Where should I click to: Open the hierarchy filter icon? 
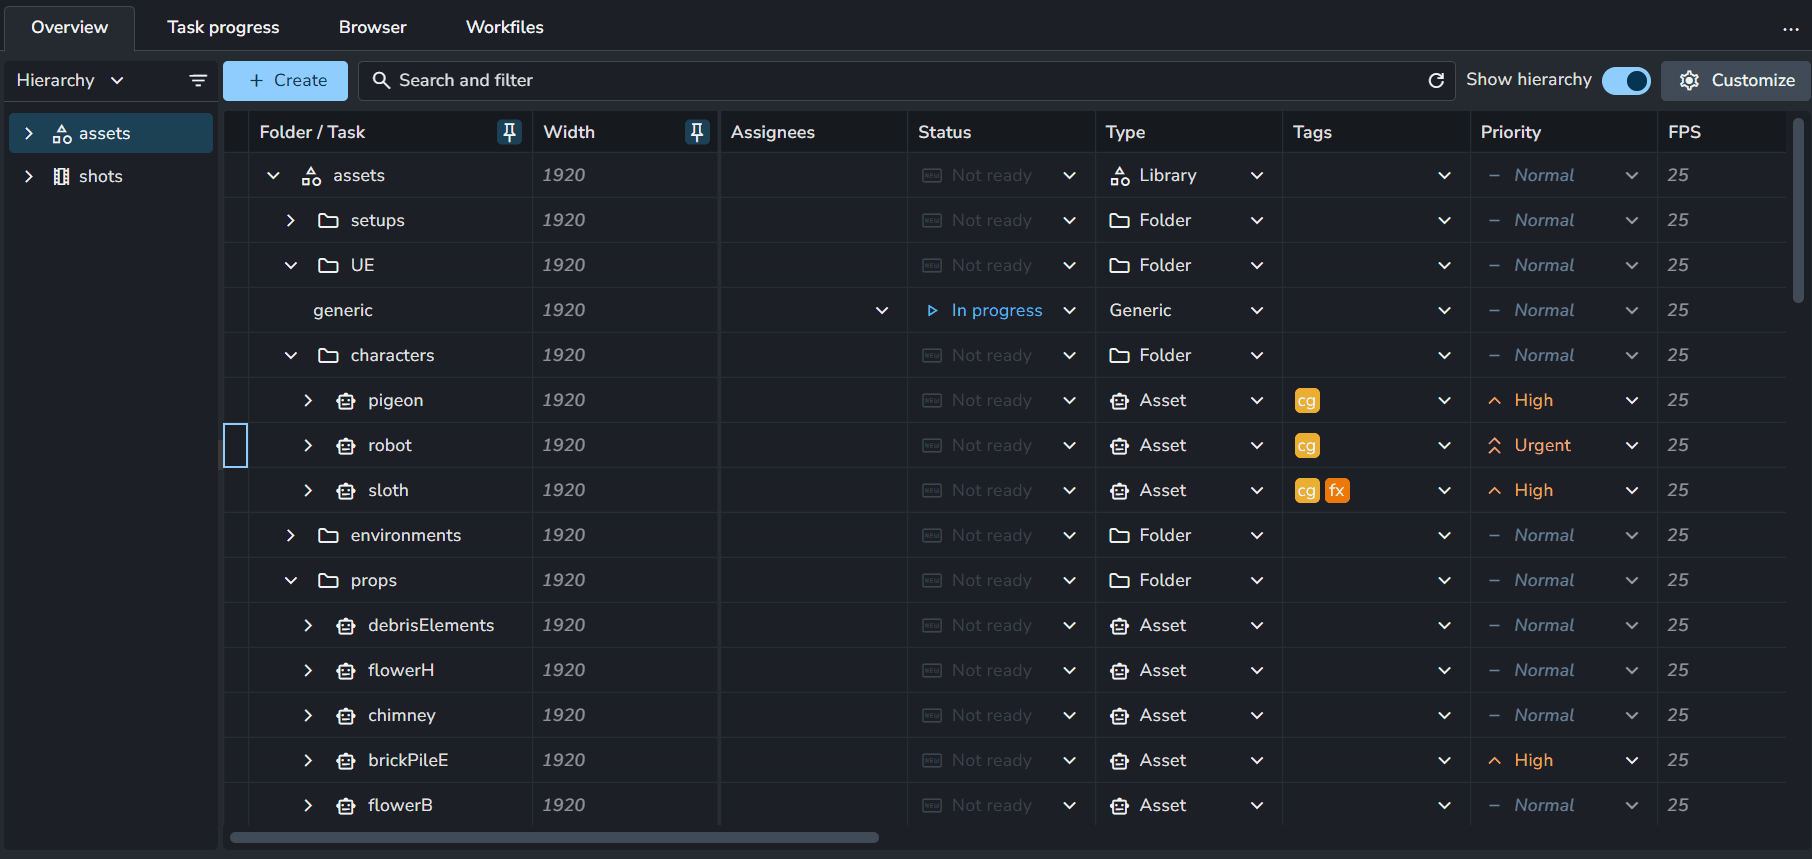198,80
